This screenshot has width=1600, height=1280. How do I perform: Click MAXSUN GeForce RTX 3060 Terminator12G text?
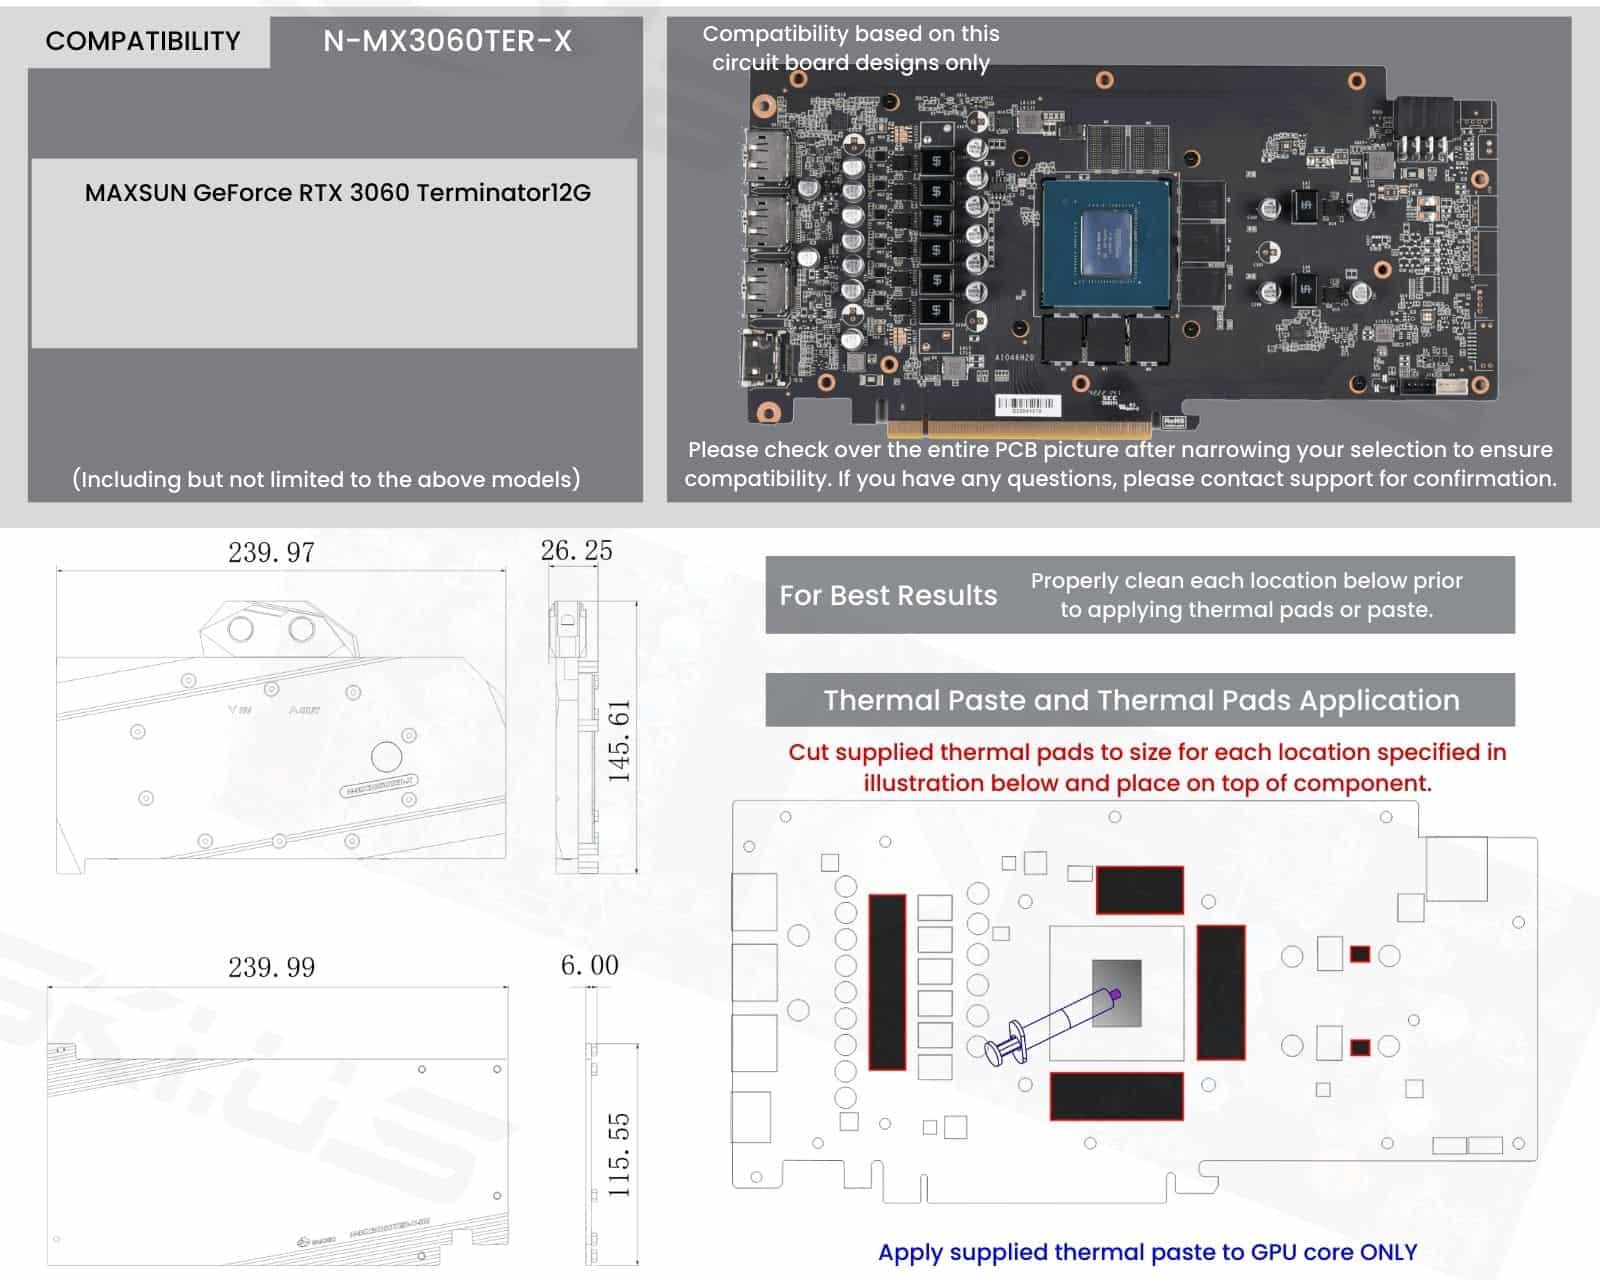coord(337,192)
